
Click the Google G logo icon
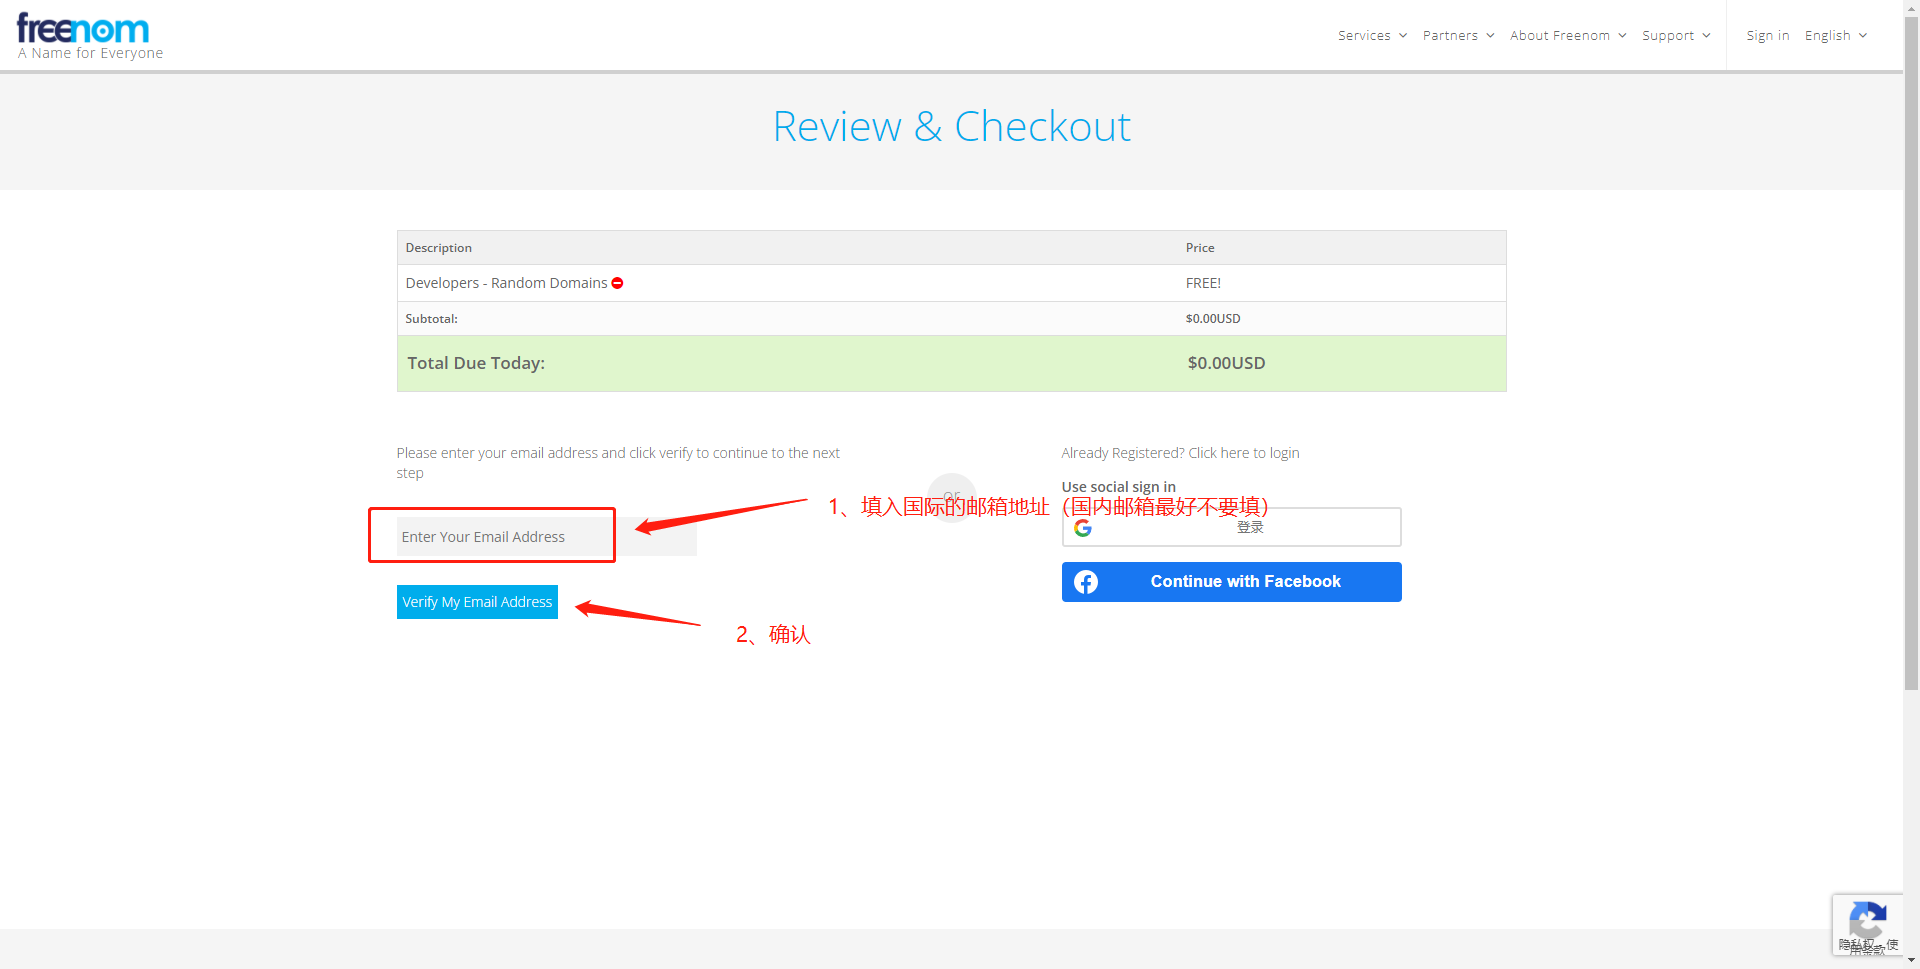pyautogui.click(x=1083, y=528)
